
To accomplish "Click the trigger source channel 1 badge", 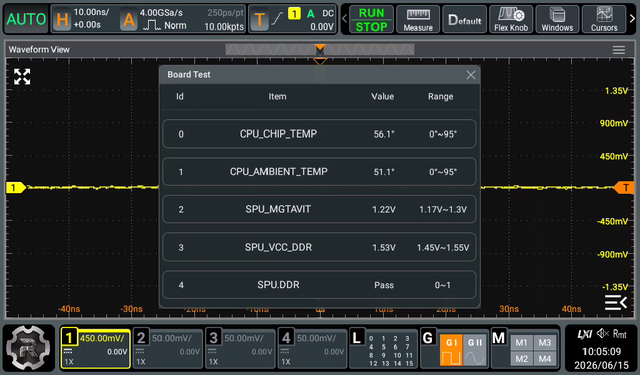I will pos(294,13).
